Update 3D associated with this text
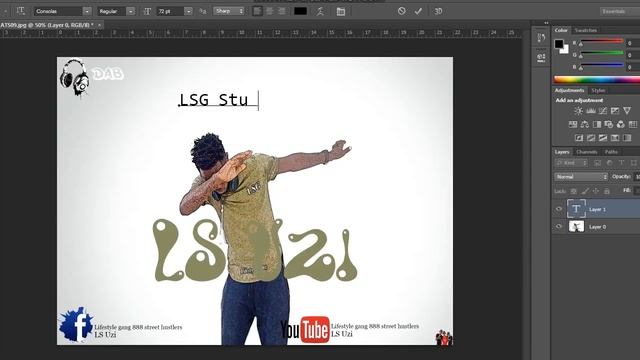Image resolution: width=640 pixels, height=360 pixels. point(438,11)
